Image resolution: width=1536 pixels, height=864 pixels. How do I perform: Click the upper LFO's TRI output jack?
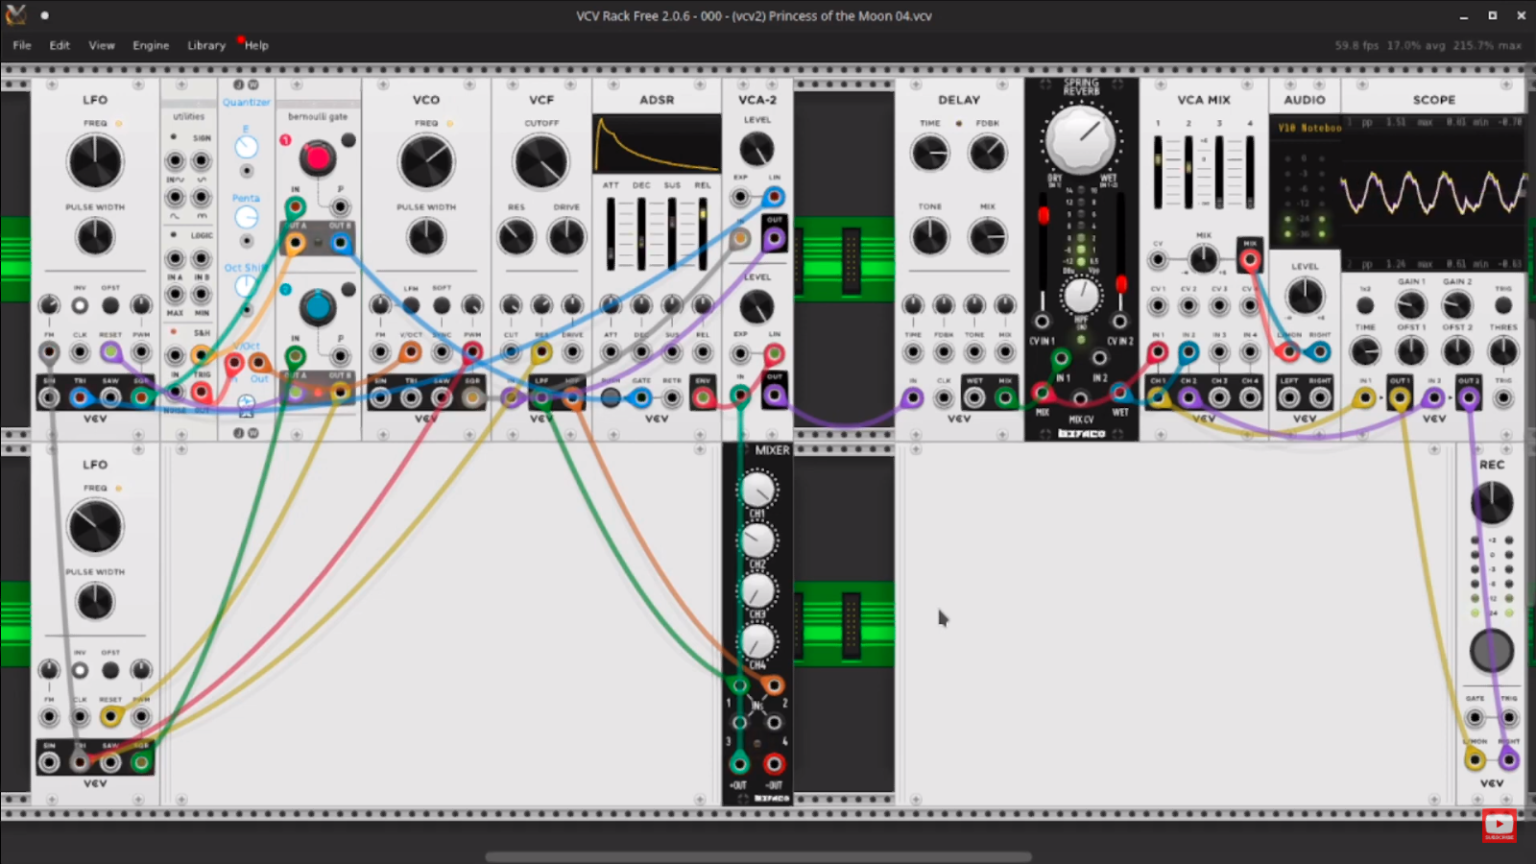pyautogui.click(x=79, y=398)
